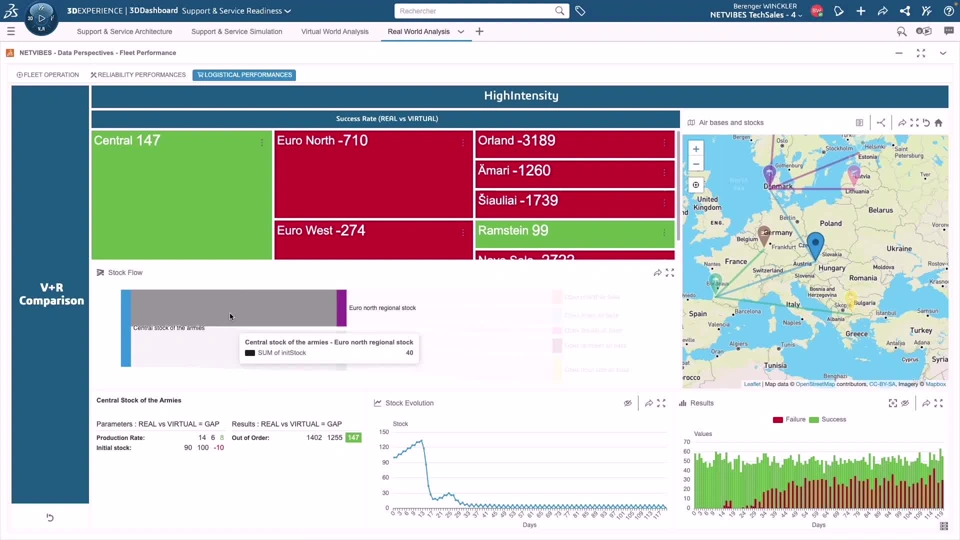Switch to the Virtual World Analysis tab

pyautogui.click(x=335, y=31)
